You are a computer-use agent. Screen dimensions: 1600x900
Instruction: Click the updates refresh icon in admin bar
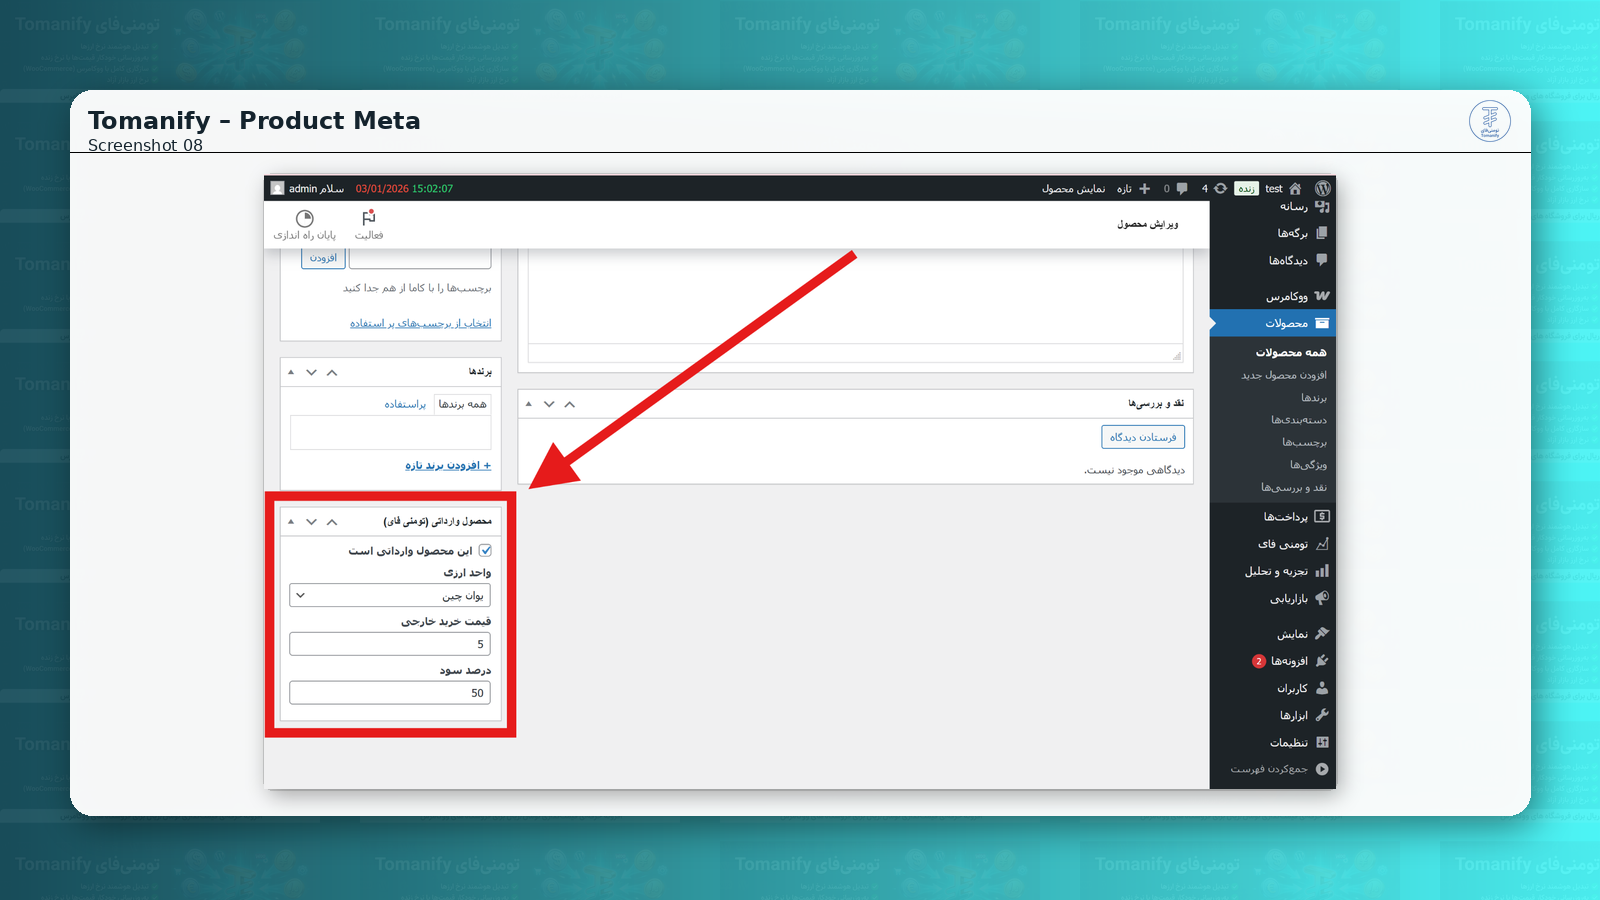click(1220, 188)
